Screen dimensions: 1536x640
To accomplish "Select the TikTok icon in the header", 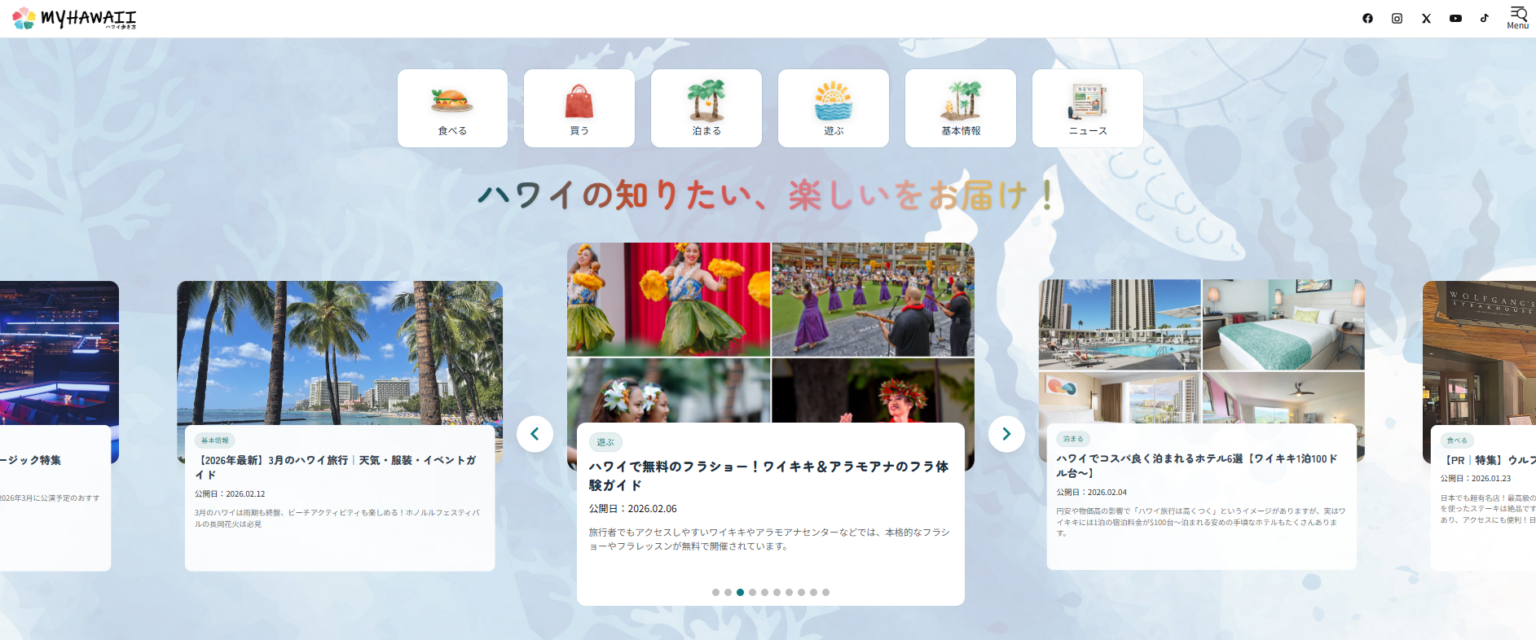I will (x=1484, y=17).
